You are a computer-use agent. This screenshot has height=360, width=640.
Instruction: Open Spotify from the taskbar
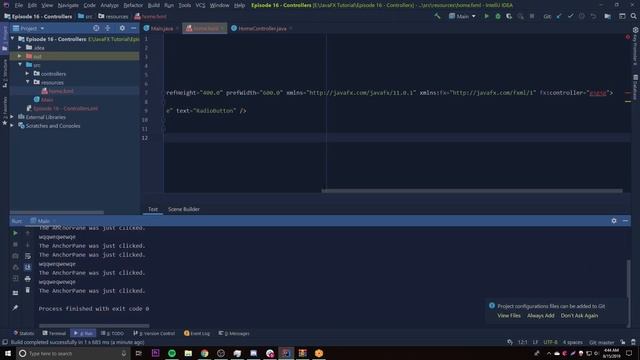[x=172, y=353]
